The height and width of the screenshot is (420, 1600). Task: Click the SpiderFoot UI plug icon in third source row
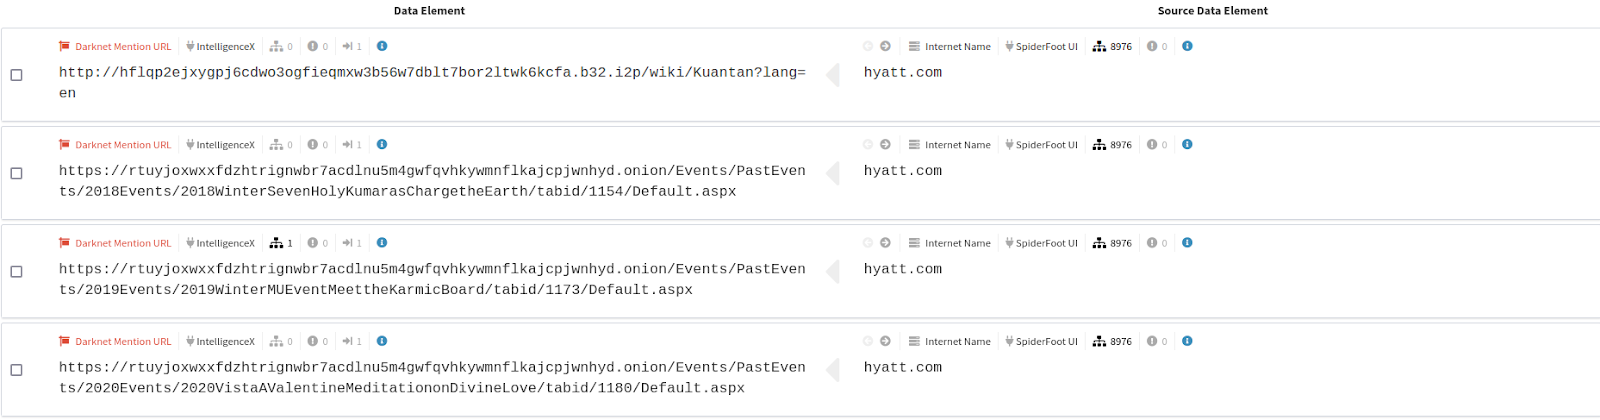[1010, 243]
